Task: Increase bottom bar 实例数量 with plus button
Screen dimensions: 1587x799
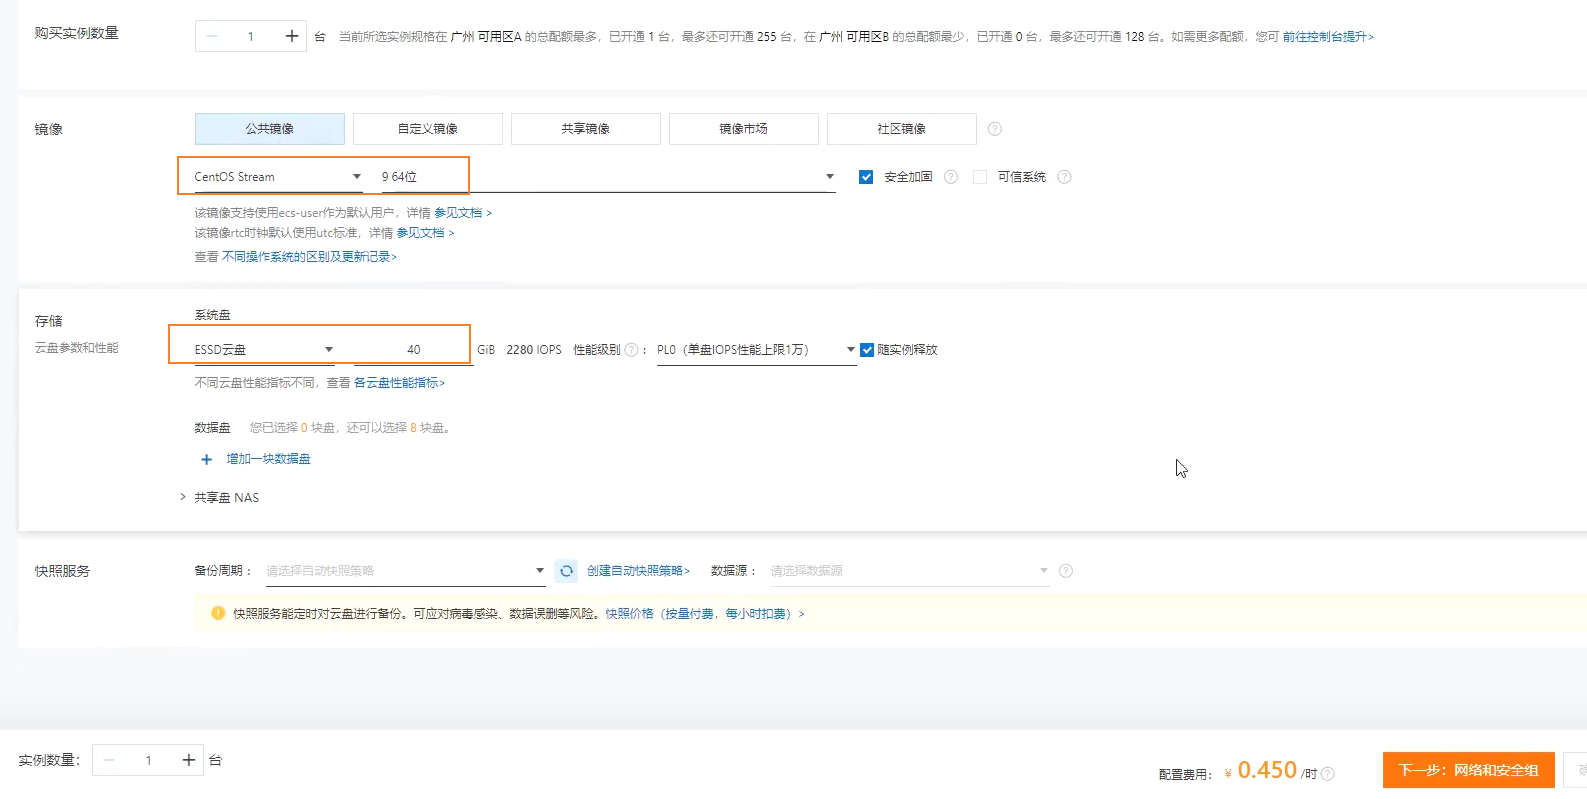Action: click(188, 760)
